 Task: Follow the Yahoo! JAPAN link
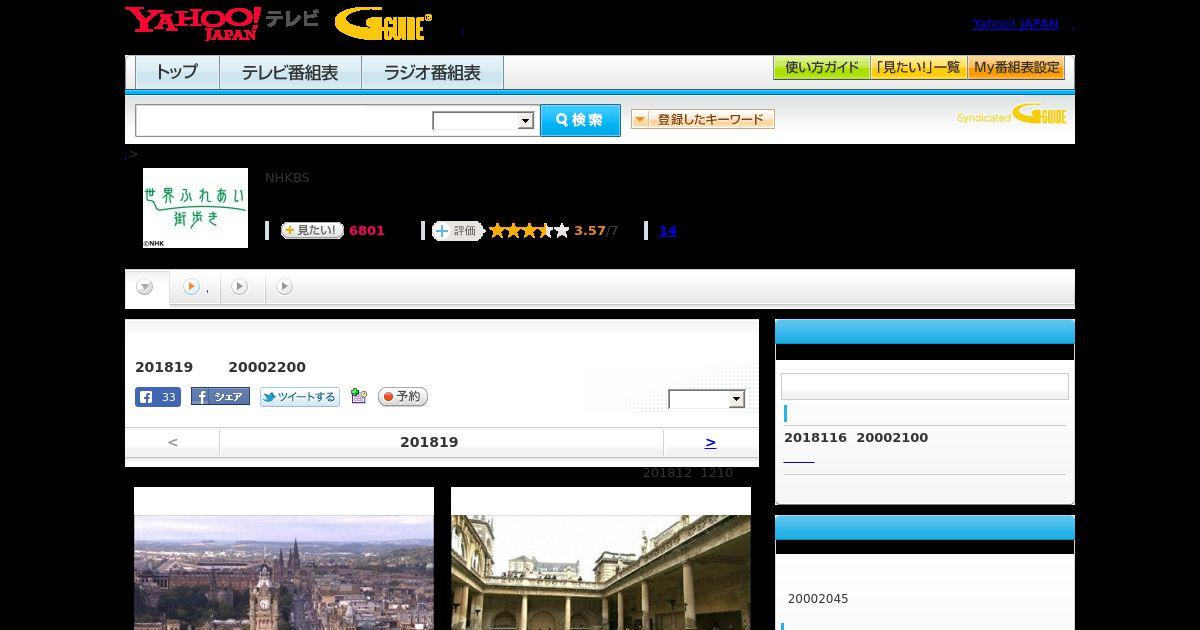click(x=1015, y=23)
